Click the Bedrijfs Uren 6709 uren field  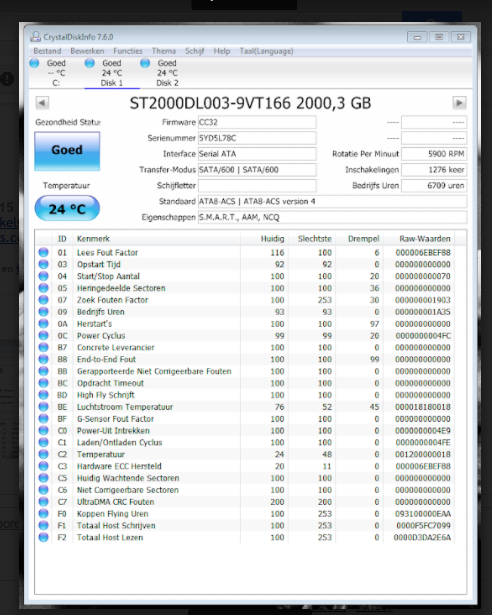click(434, 186)
